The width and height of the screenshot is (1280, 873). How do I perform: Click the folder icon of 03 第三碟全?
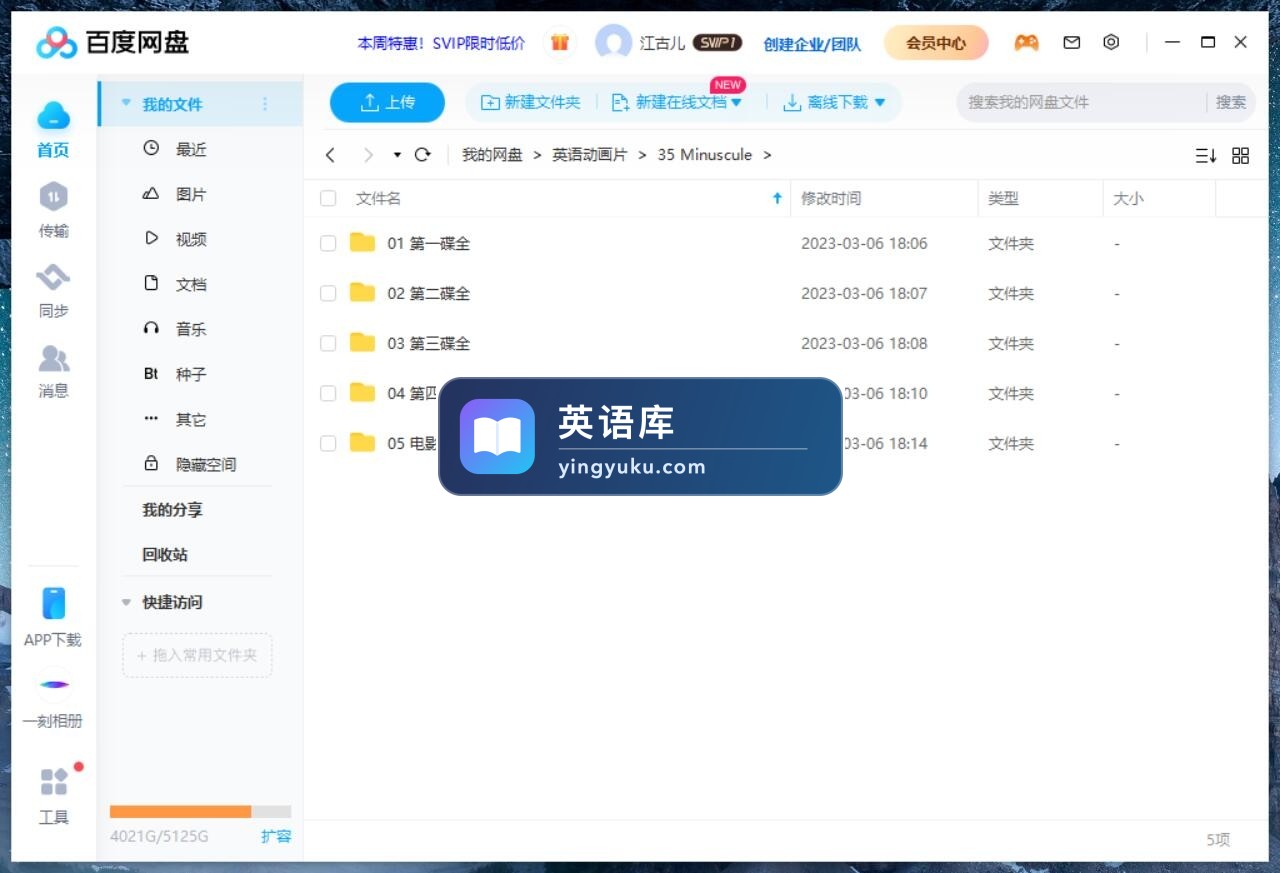(362, 342)
